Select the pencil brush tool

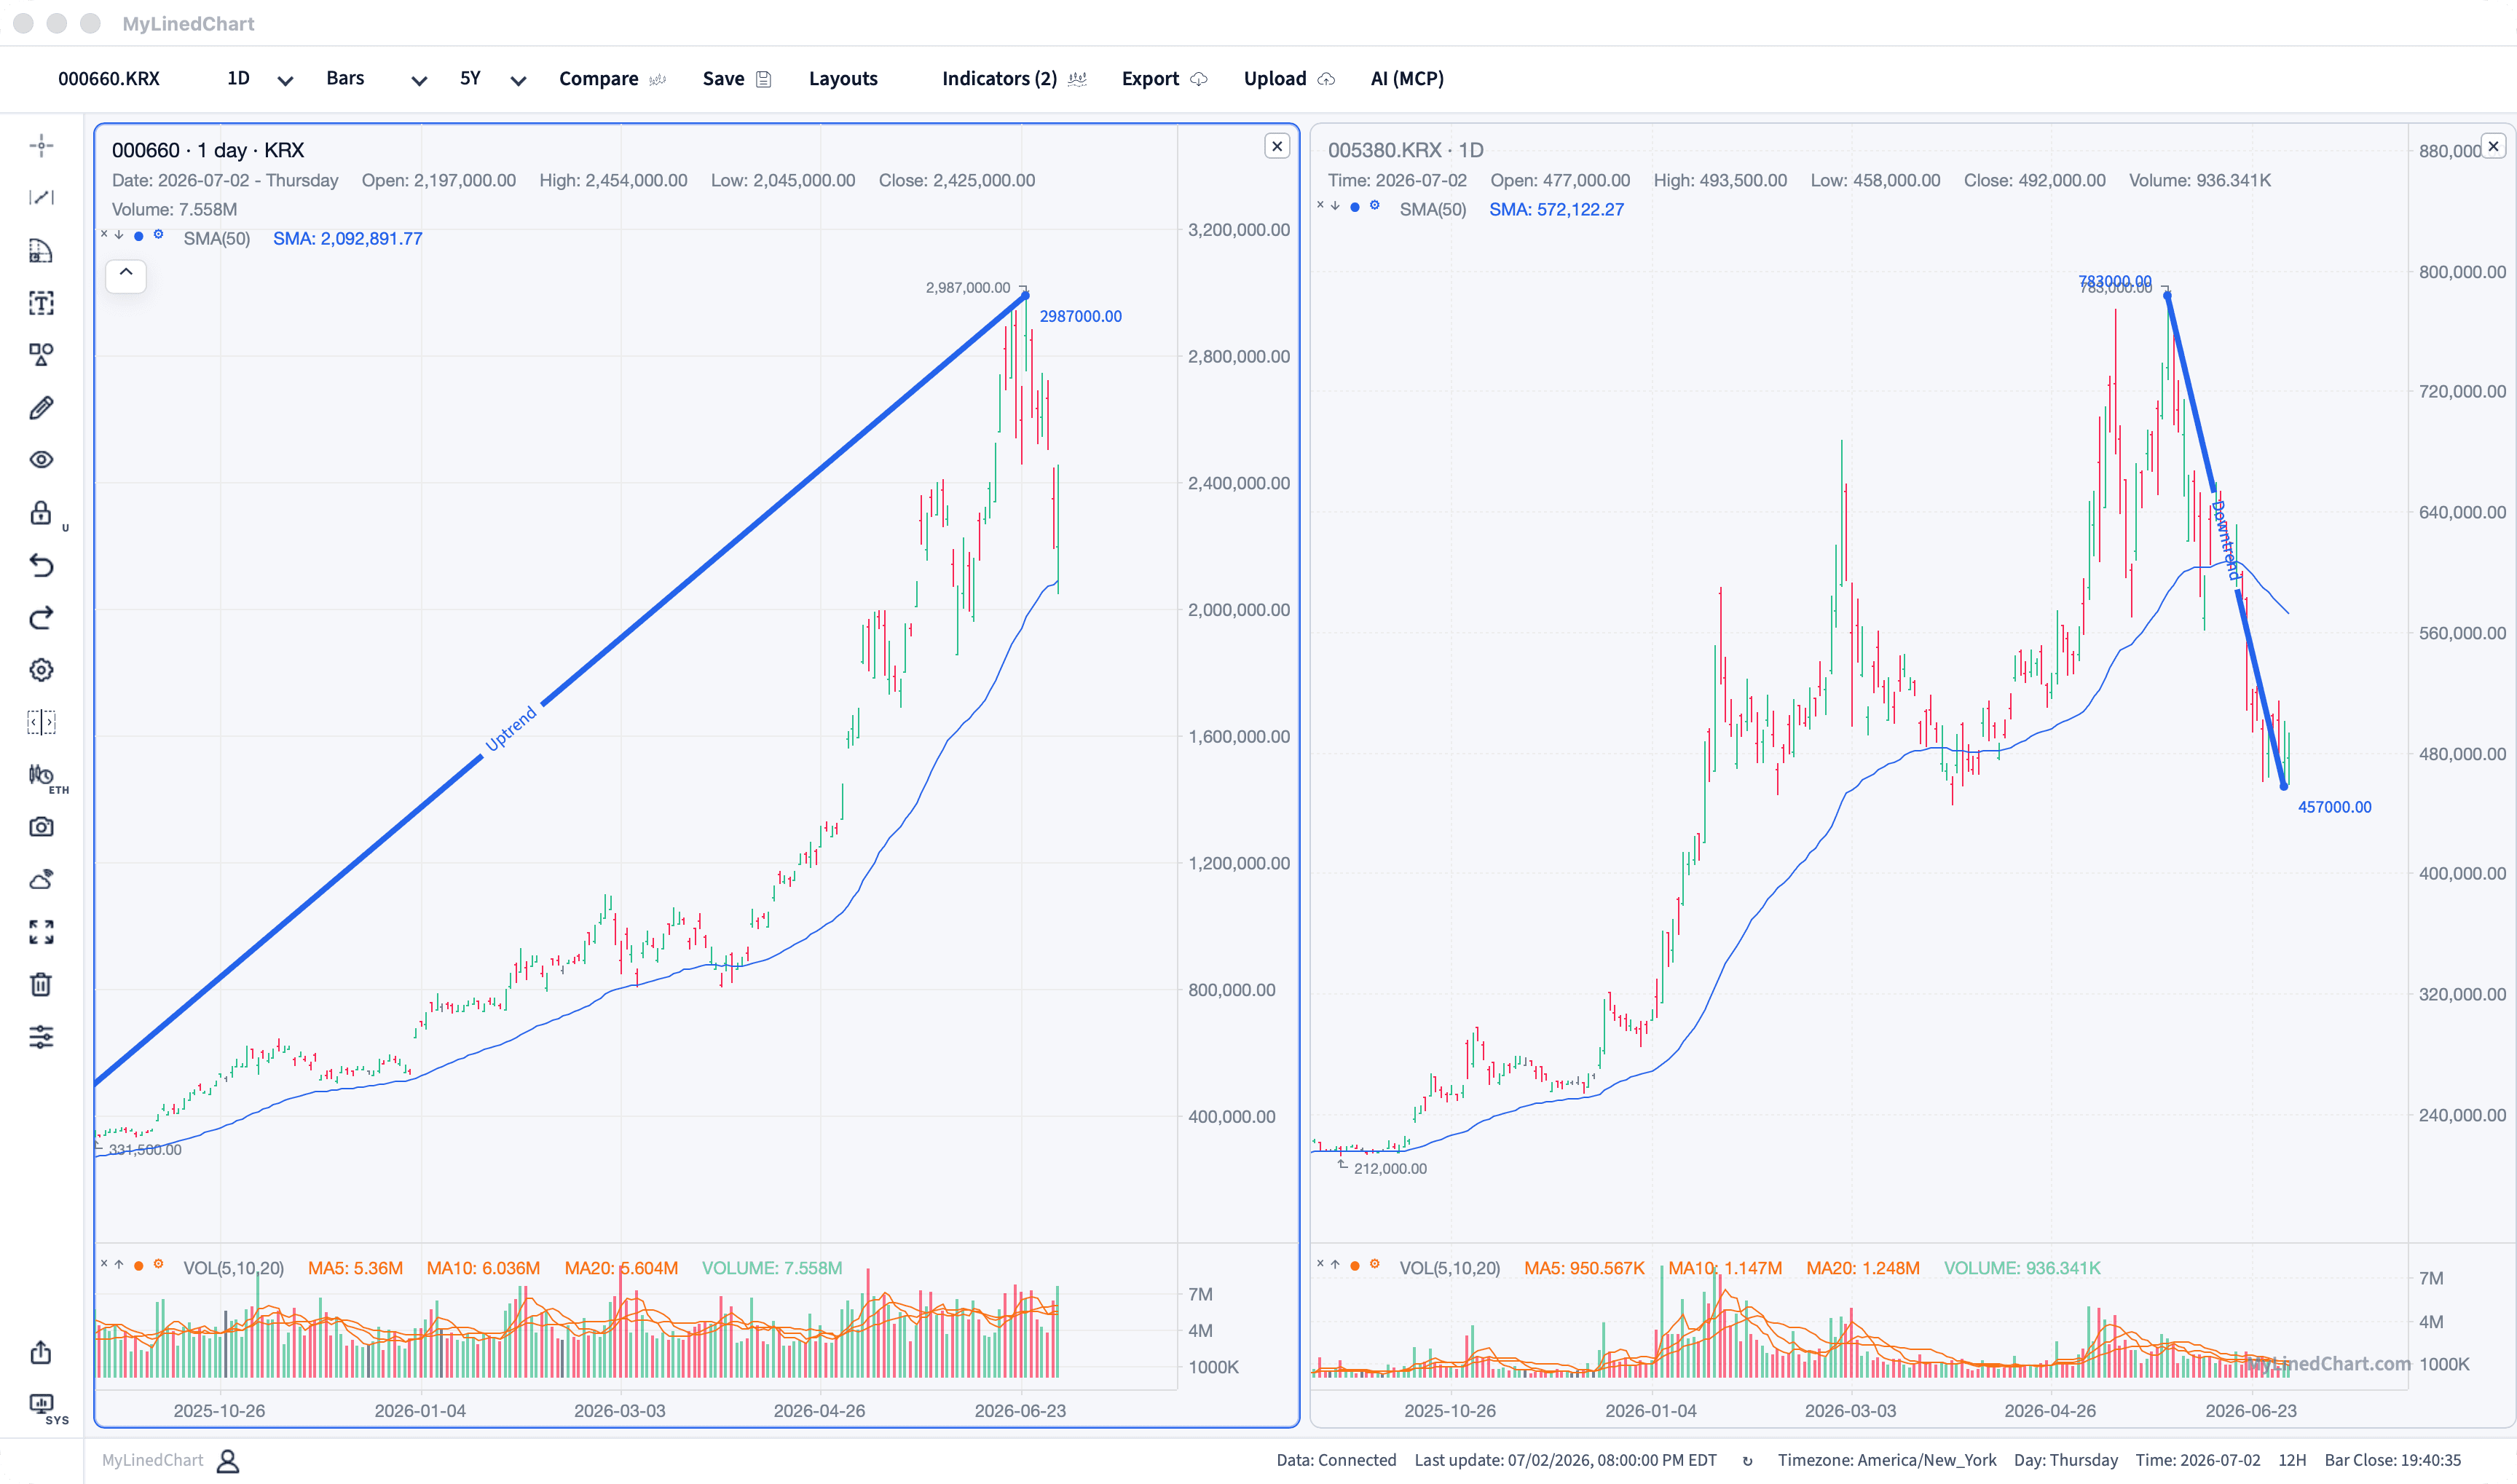41,408
